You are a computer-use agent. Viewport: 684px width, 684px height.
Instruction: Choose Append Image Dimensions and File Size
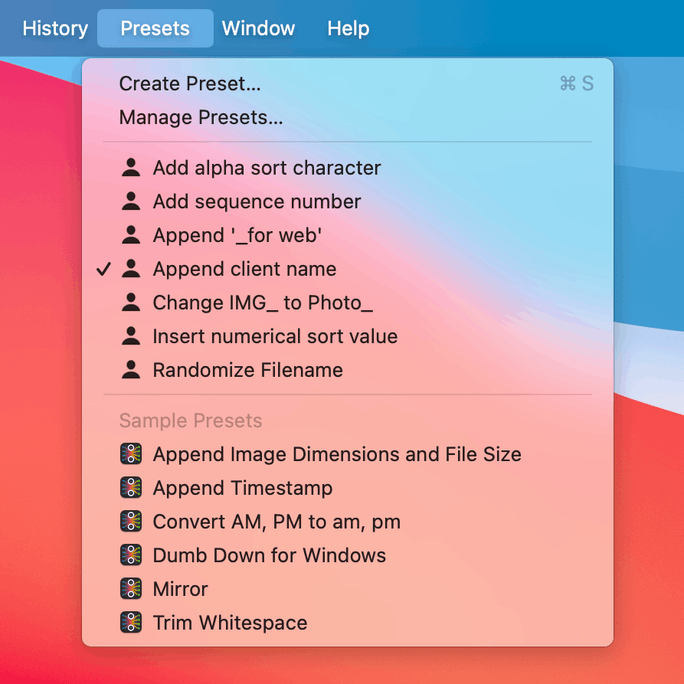click(x=337, y=454)
